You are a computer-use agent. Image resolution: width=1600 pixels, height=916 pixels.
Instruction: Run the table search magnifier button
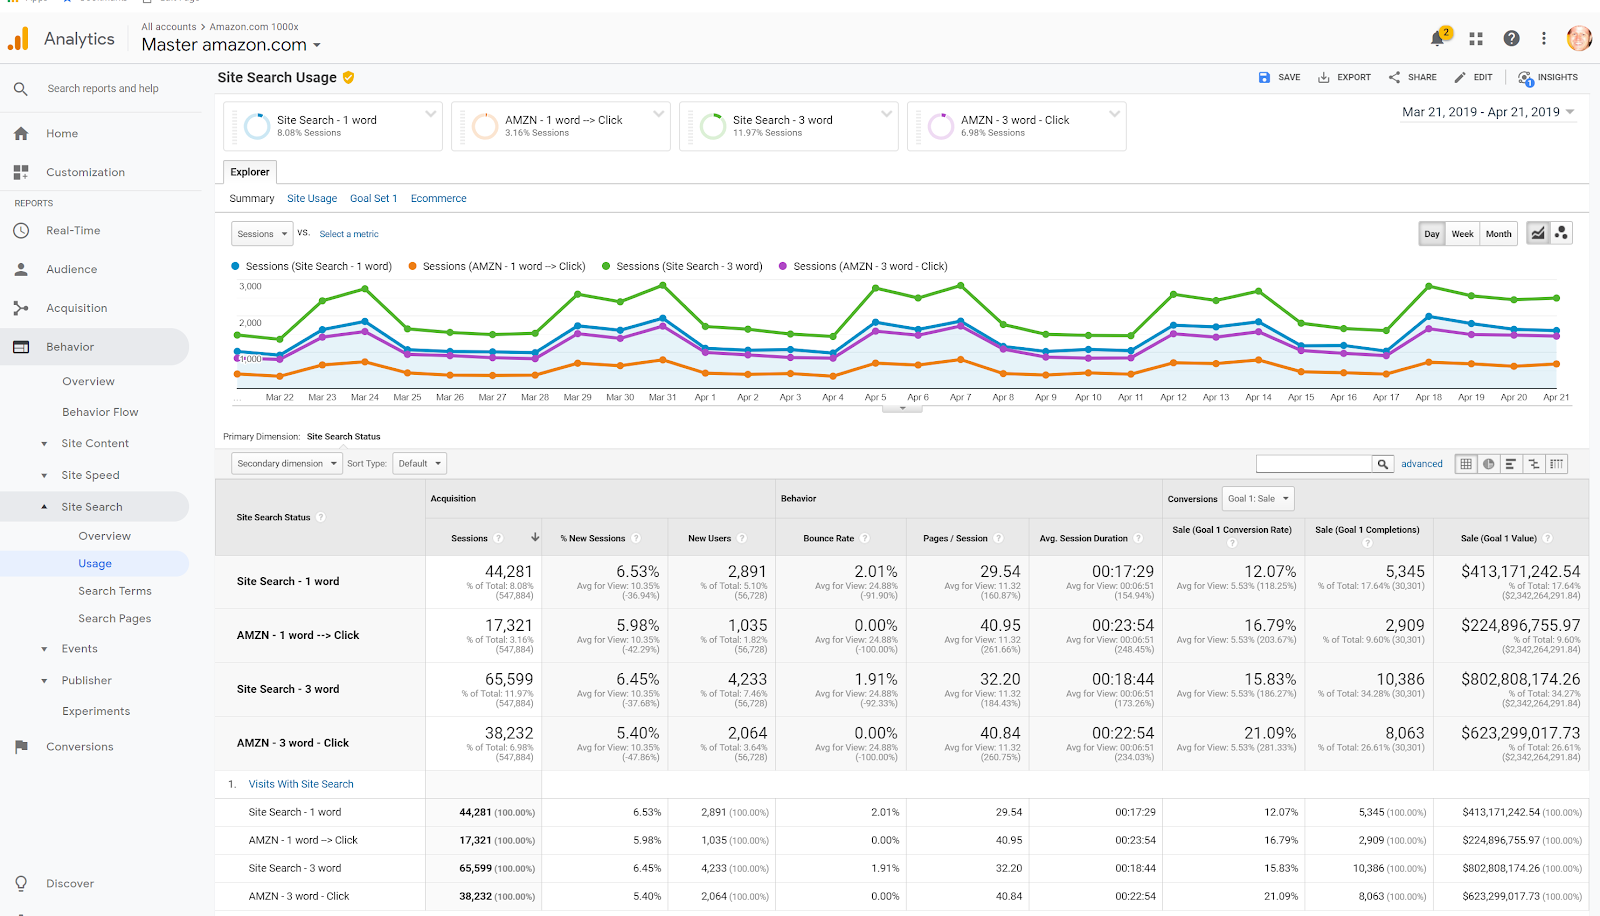point(1383,464)
